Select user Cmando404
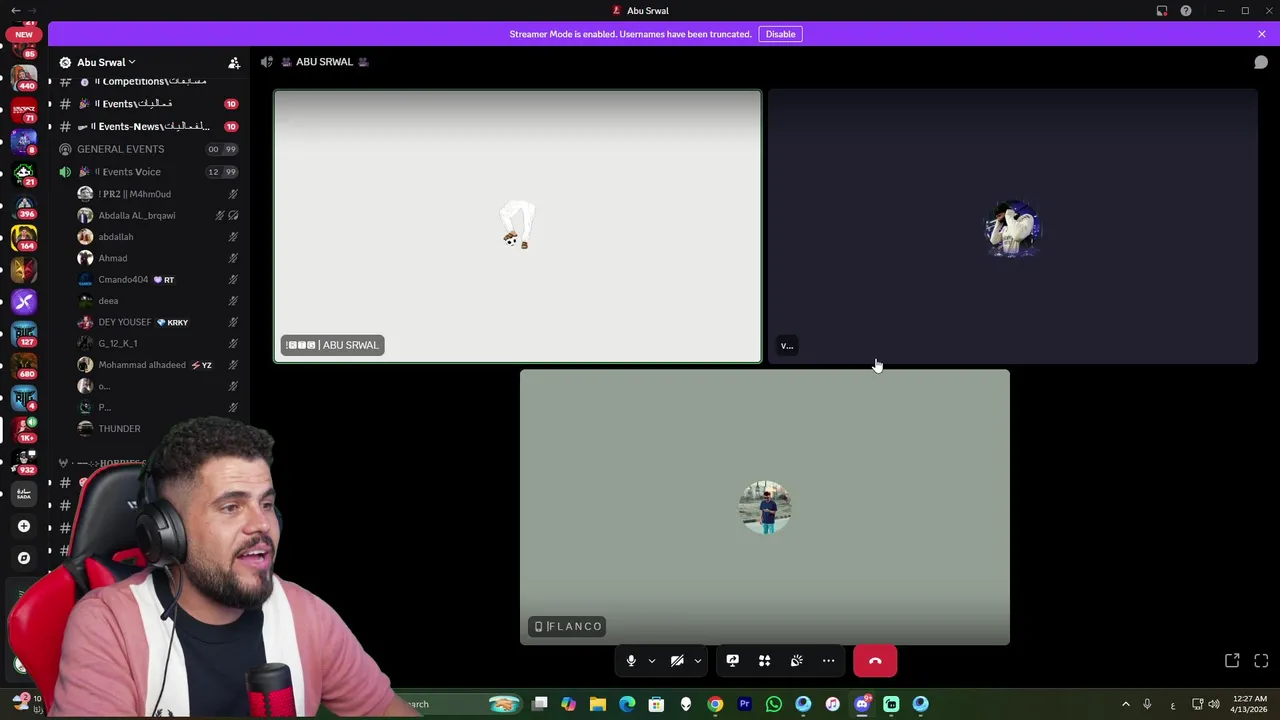Viewport: 1280px width, 720px height. point(158,279)
